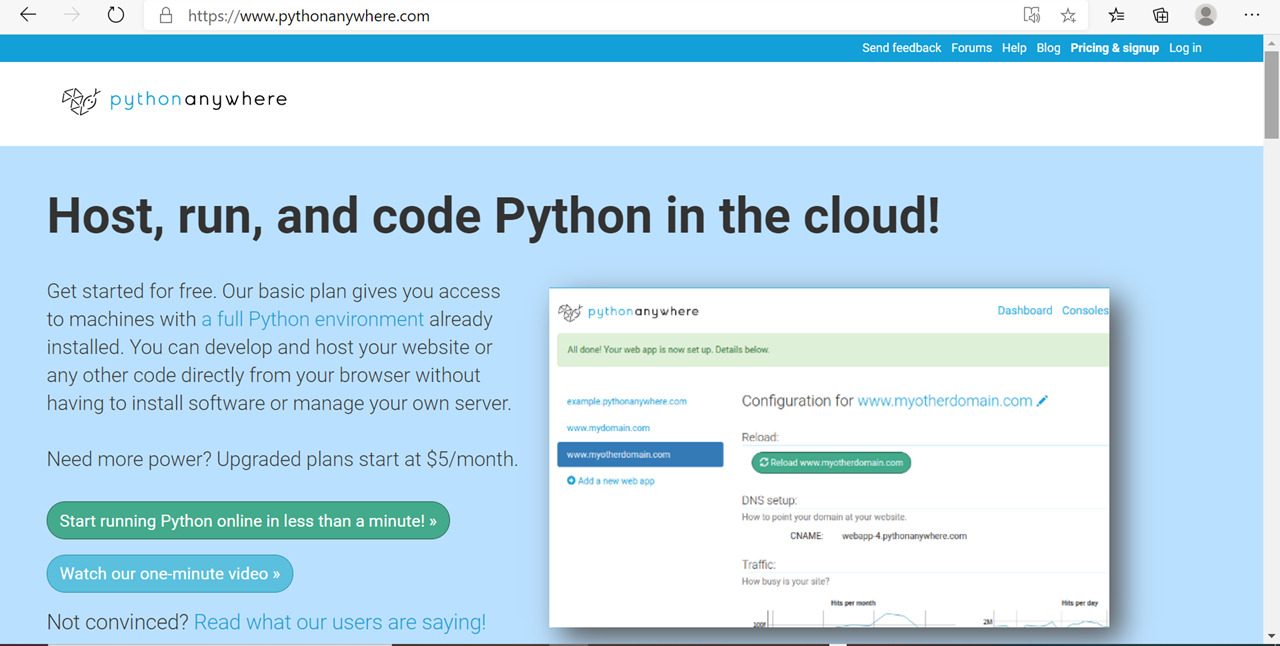
Task: Open the read aloud icon in address bar
Action: (x=1032, y=15)
